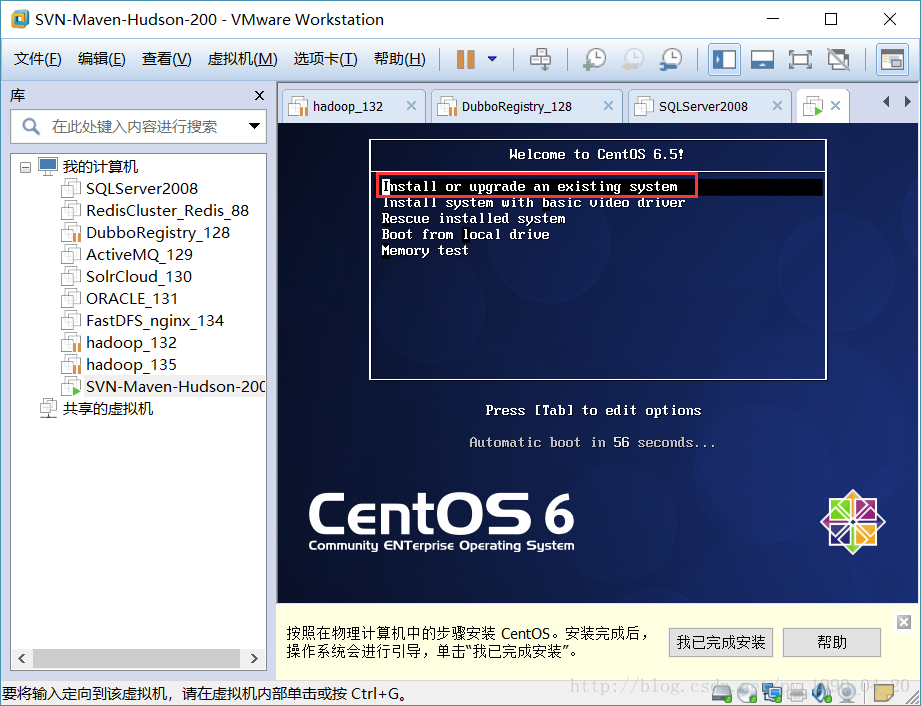Click the CD/DVD drive status bar icon
This screenshot has width=921, height=706.
click(747, 694)
